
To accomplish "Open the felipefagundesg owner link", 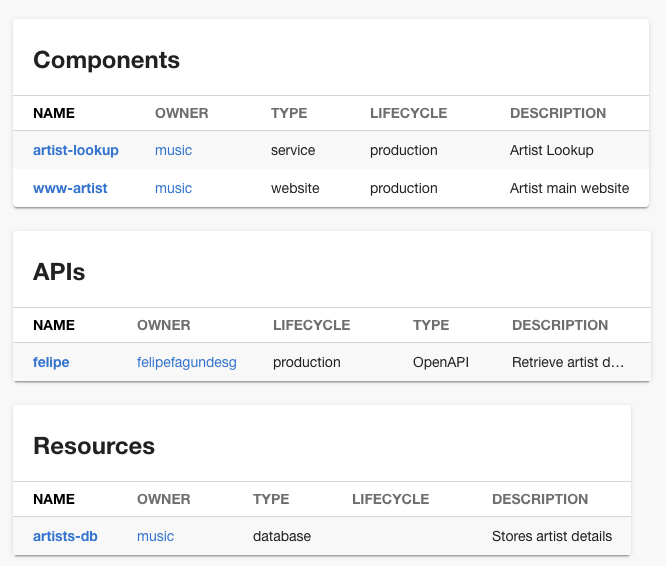I will (186, 362).
